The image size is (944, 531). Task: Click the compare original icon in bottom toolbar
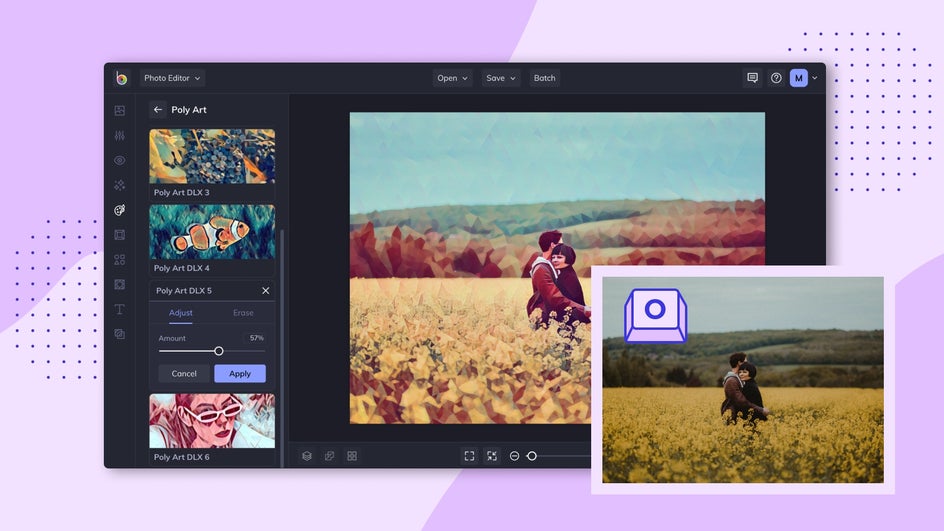pos(329,456)
